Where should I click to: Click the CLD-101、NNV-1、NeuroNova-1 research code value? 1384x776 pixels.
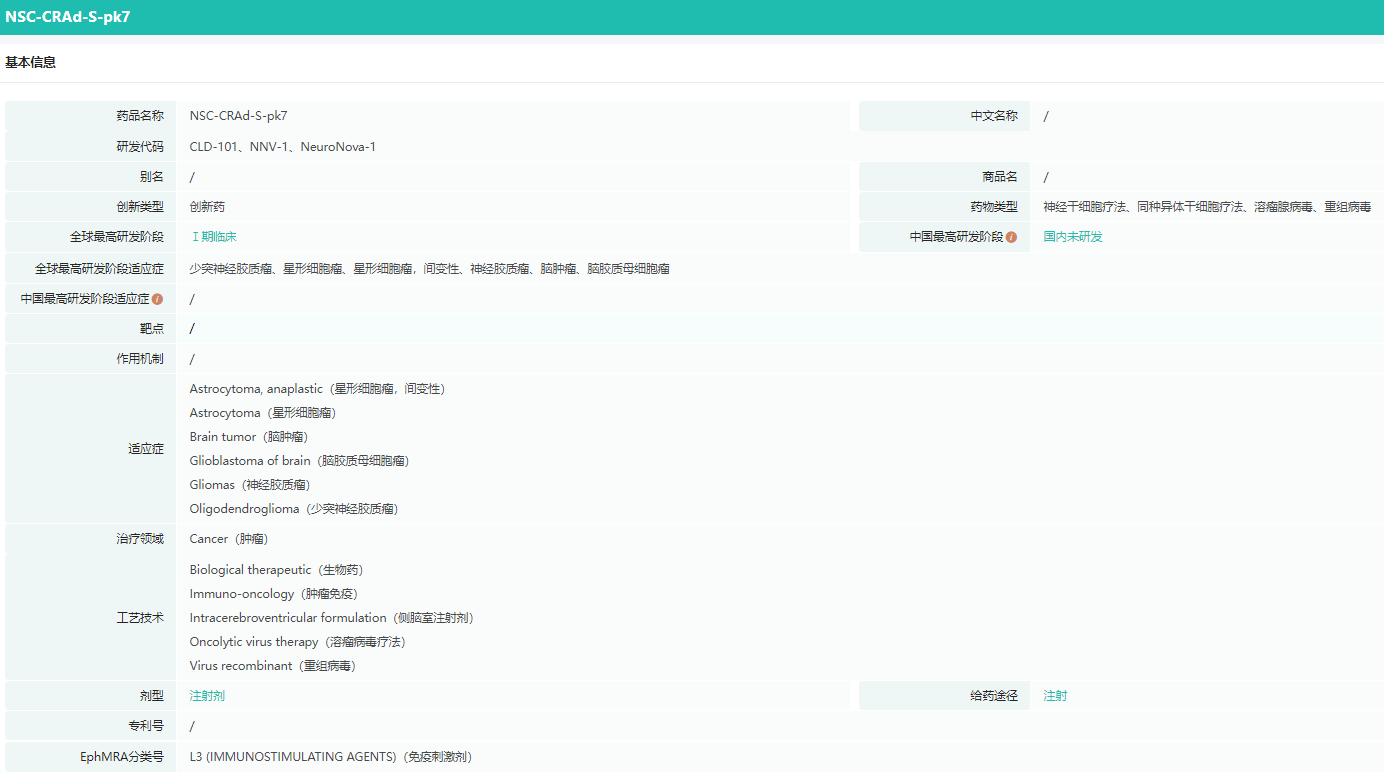click(x=282, y=147)
